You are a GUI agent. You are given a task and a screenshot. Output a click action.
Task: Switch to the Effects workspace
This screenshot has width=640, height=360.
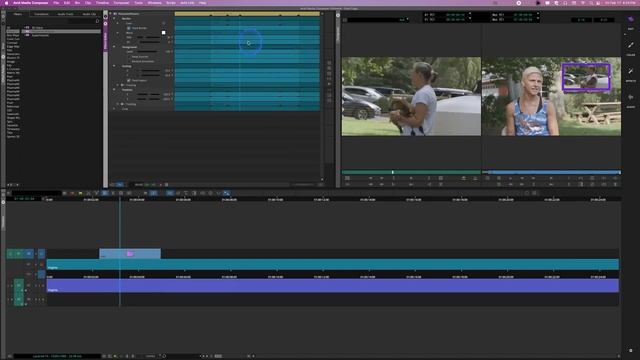click(631, 75)
